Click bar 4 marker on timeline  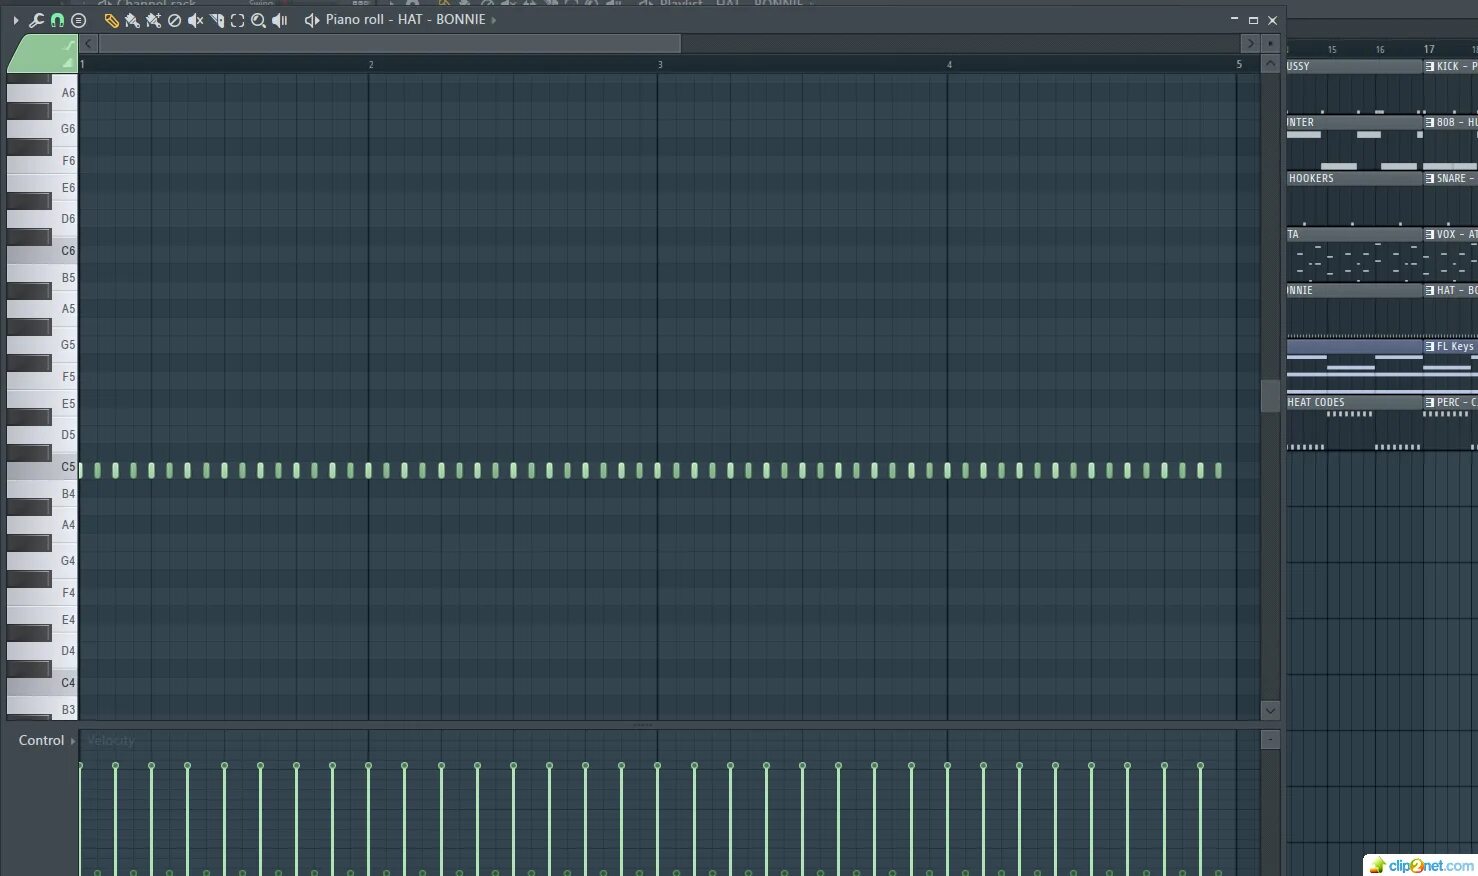point(949,65)
